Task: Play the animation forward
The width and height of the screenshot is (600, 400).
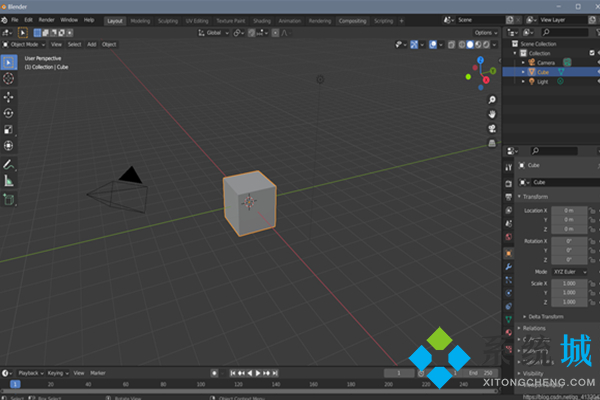Action: 258,373
